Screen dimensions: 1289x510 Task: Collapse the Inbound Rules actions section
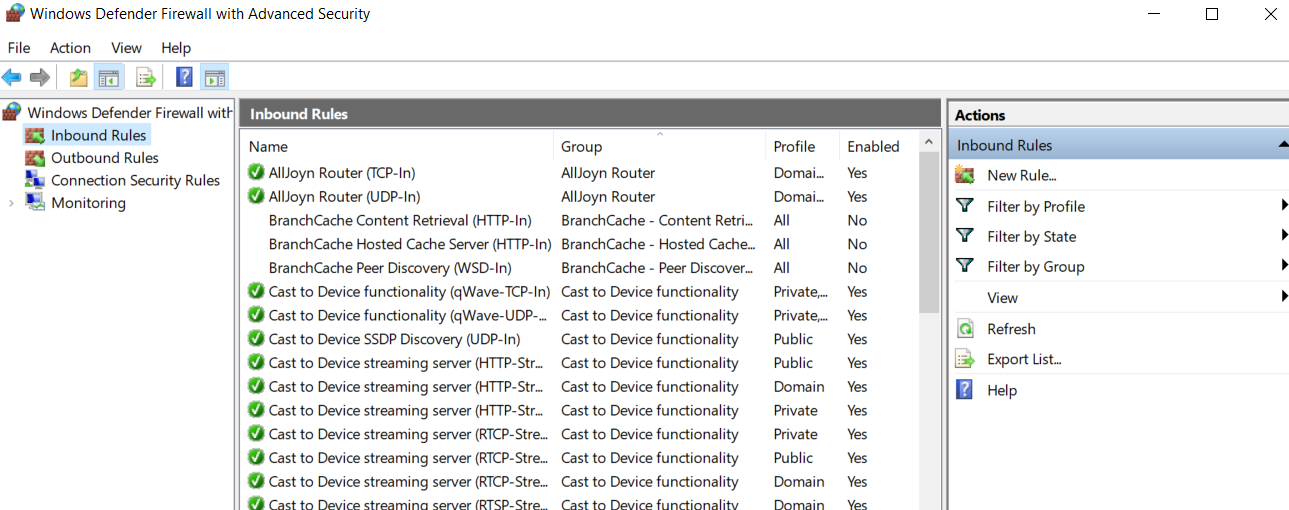pos(1283,145)
